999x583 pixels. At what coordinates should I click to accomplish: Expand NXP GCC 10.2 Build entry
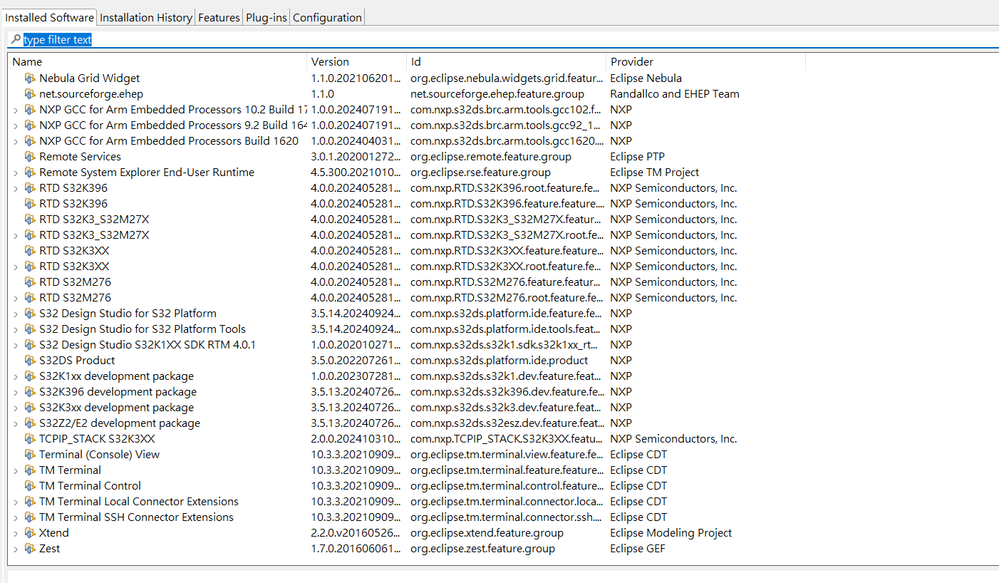click(16, 110)
